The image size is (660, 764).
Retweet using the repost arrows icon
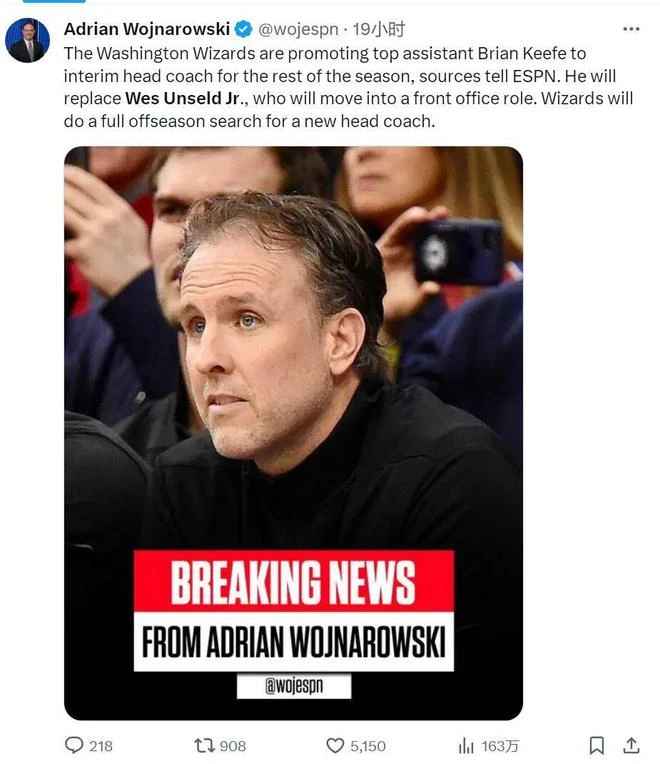point(204,745)
